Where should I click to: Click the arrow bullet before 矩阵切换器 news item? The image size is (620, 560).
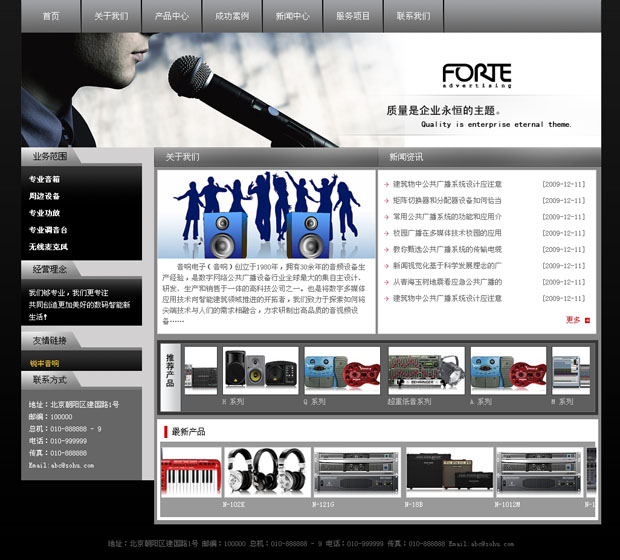(x=386, y=200)
